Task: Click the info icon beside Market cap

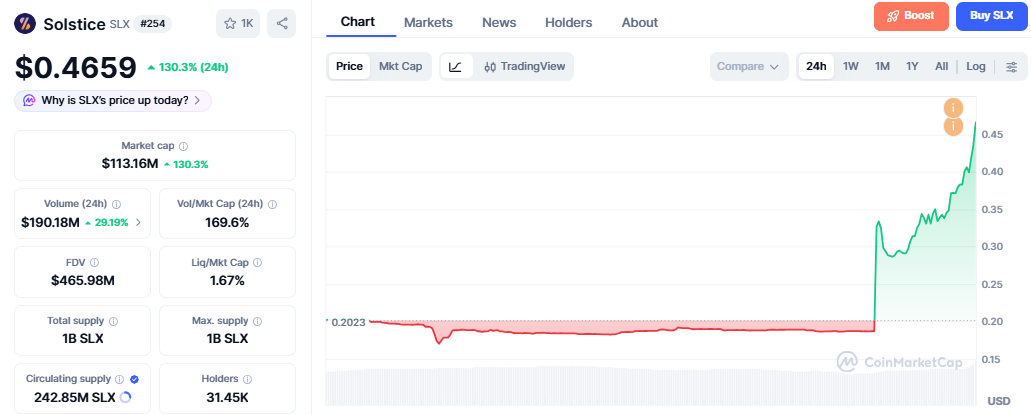Action: click(183, 146)
